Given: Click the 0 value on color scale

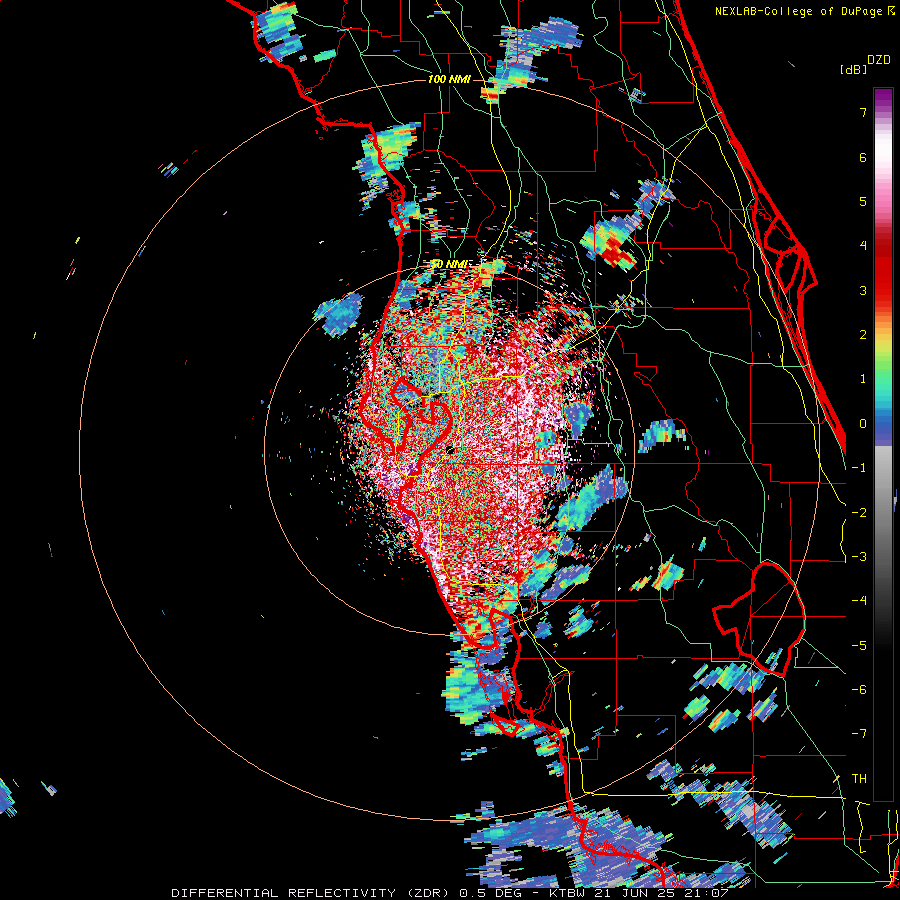Looking at the screenshot, I should click(x=863, y=424).
